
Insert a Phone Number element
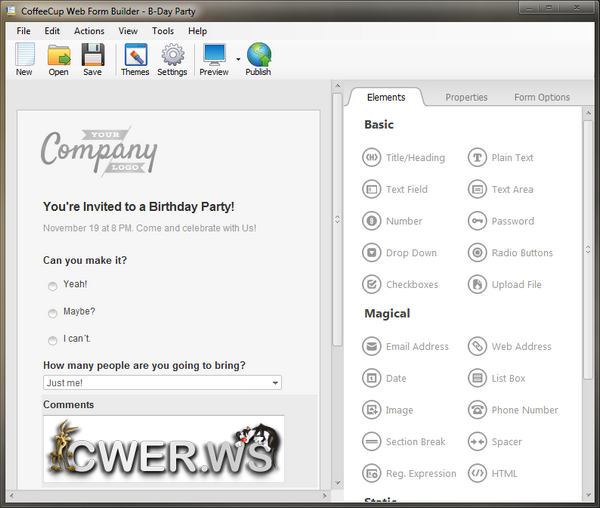tap(513, 410)
